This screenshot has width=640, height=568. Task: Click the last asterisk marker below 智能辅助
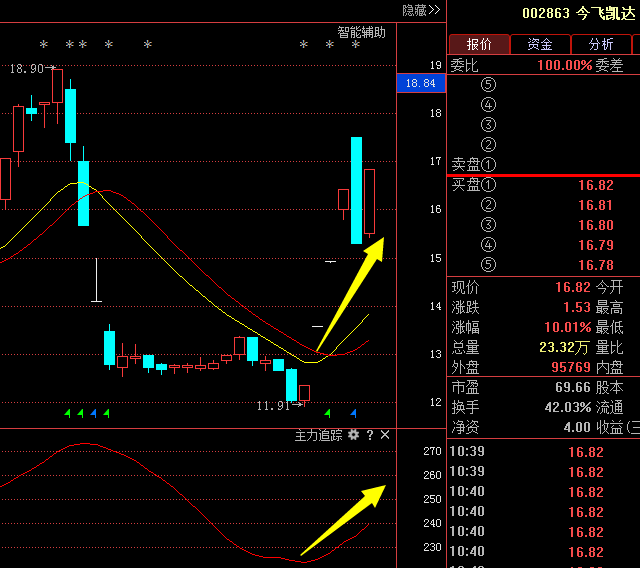[356, 44]
